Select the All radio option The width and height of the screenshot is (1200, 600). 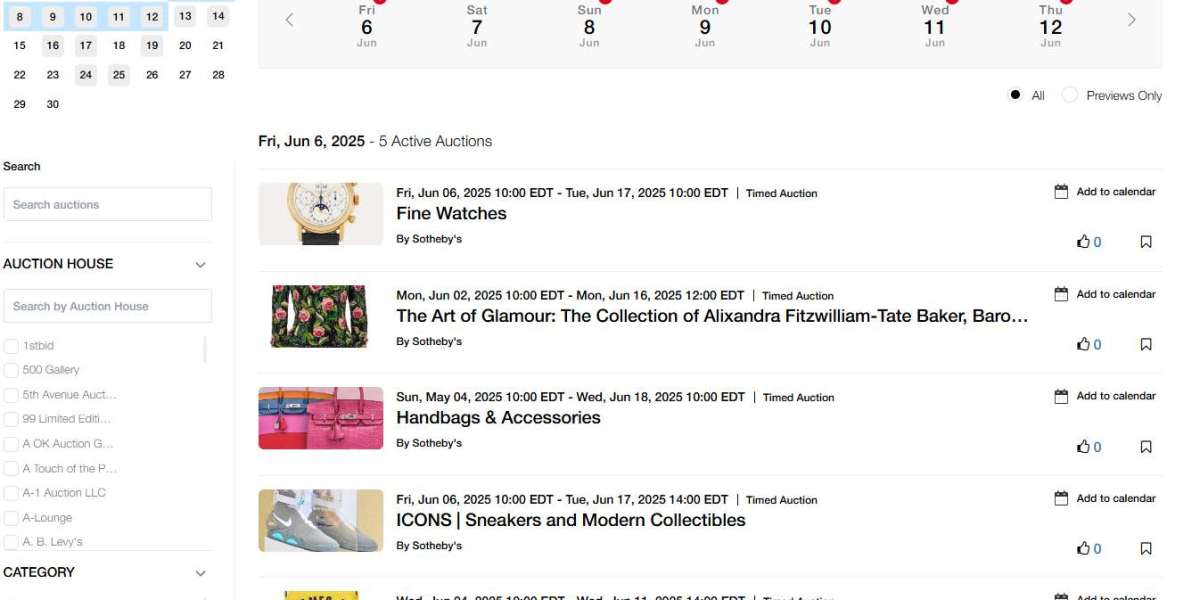[x=1015, y=95]
